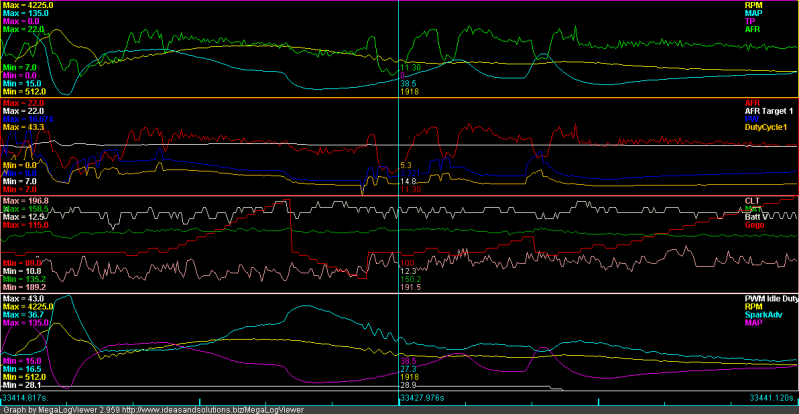This screenshot has height=414, width=799.
Task: Click the Min = 189.2 CLT label
Action: (24, 288)
